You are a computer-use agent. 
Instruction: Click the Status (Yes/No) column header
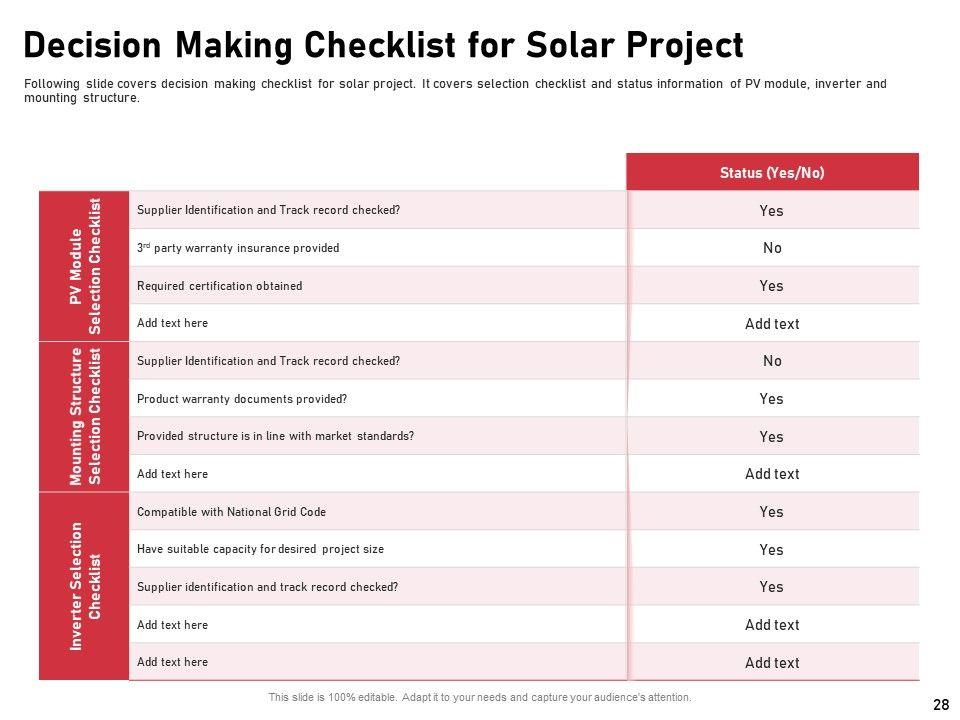coord(772,172)
